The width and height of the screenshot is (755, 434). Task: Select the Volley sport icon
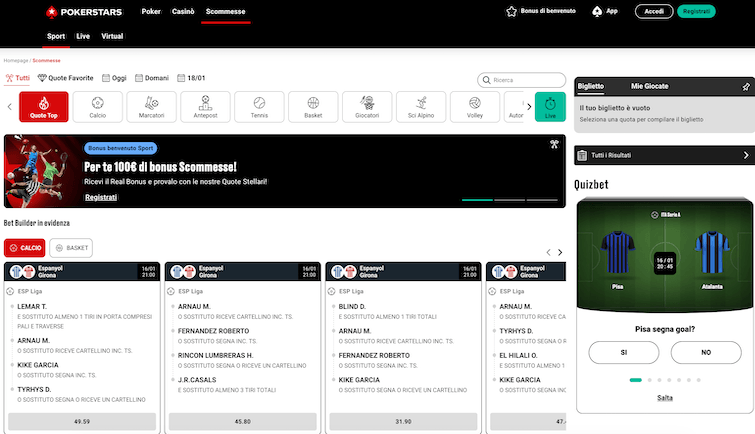click(x=475, y=107)
